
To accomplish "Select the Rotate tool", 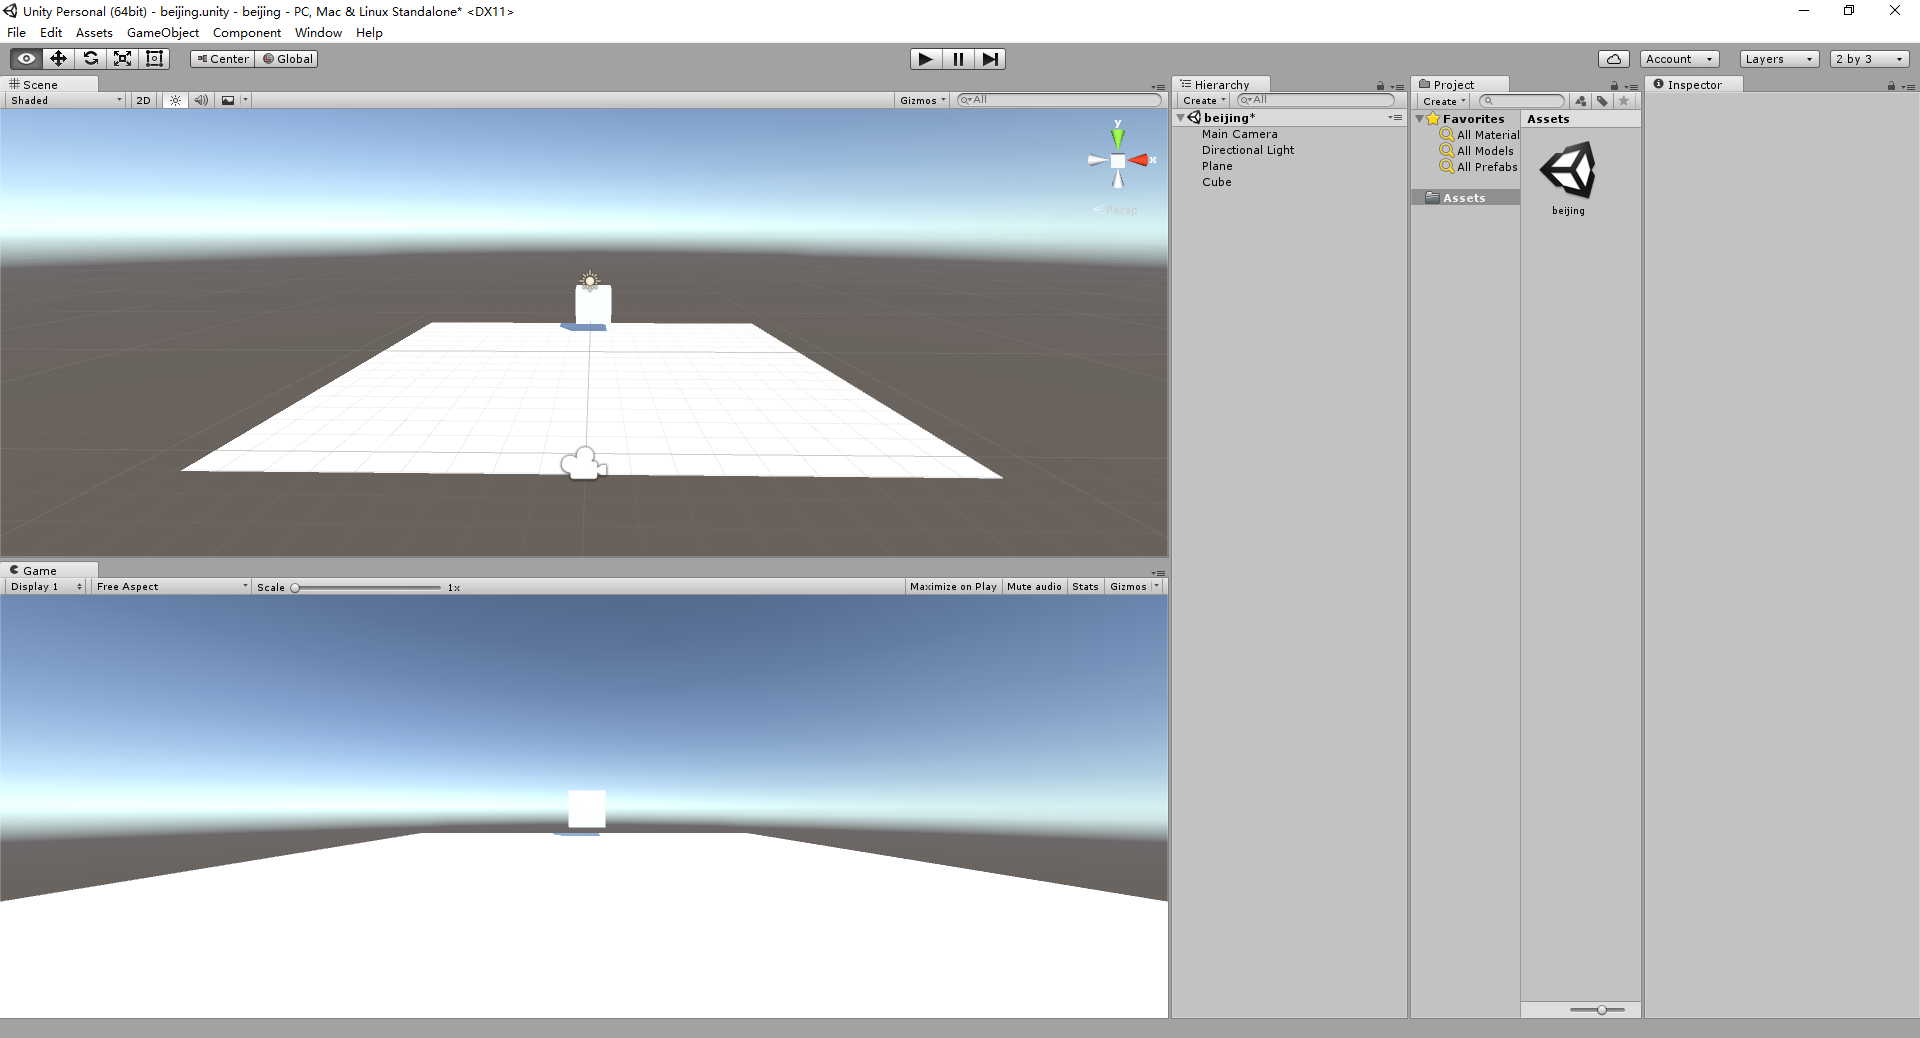I will click(90, 59).
